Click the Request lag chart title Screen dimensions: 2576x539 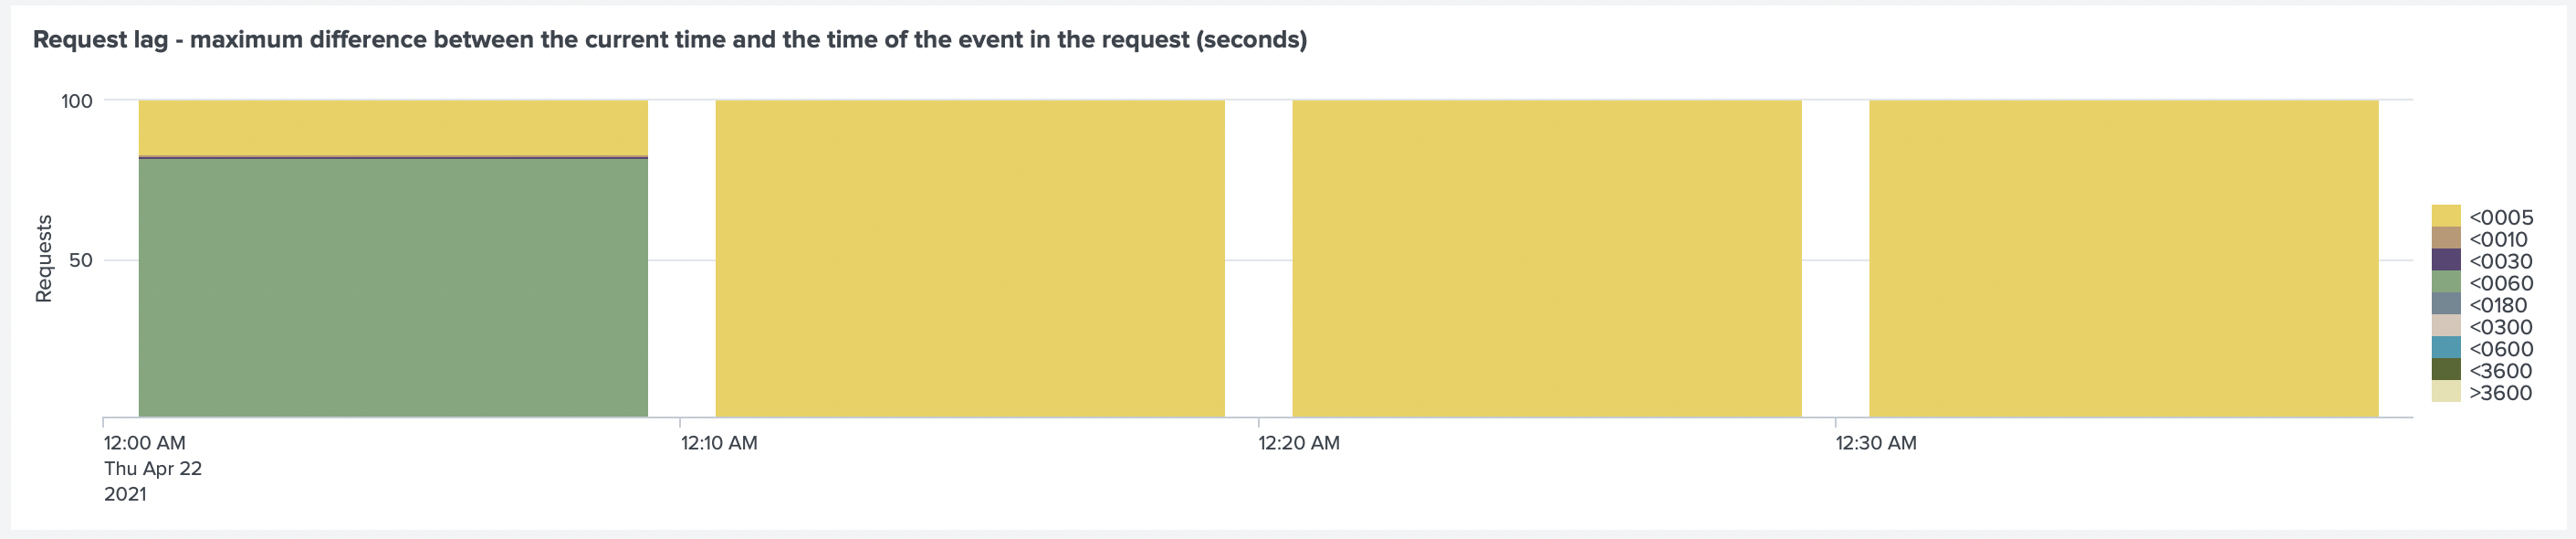[670, 40]
